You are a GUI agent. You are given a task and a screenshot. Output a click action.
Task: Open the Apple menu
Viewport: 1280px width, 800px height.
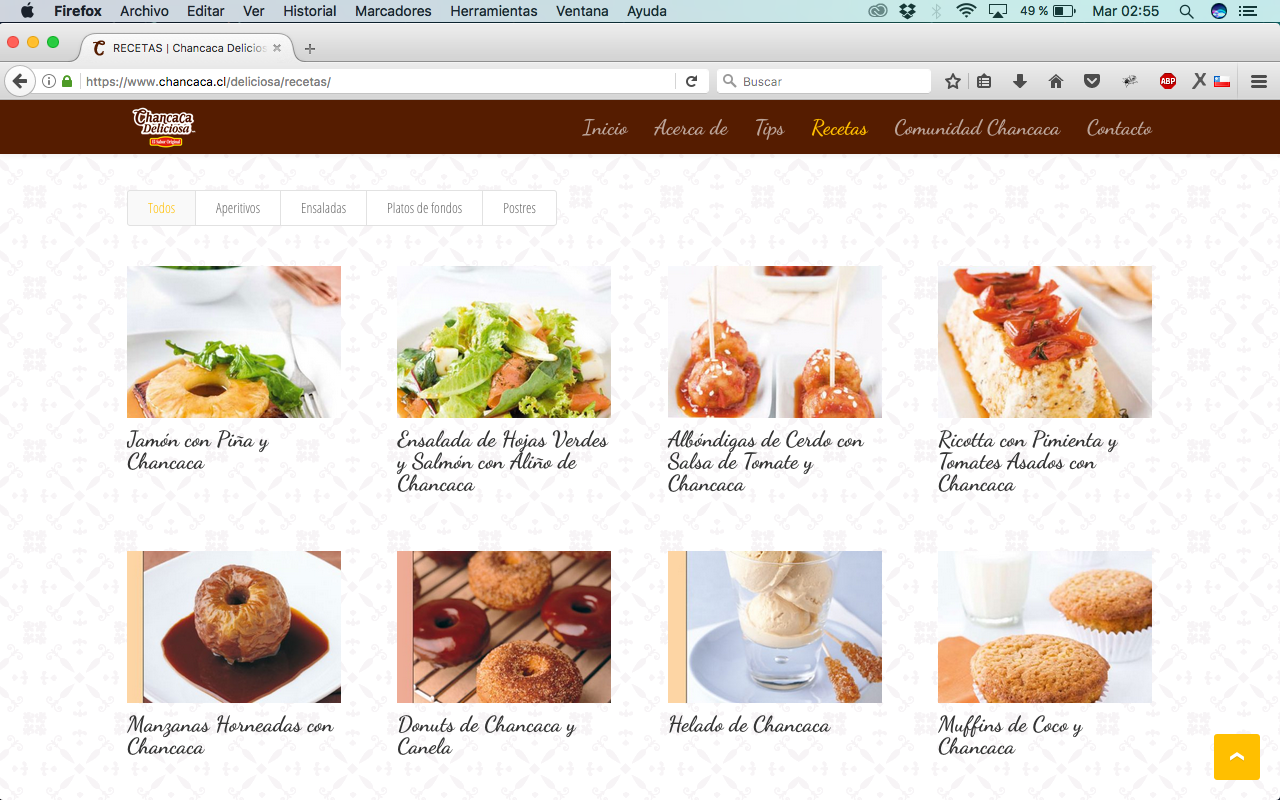click(x=27, y=11)
